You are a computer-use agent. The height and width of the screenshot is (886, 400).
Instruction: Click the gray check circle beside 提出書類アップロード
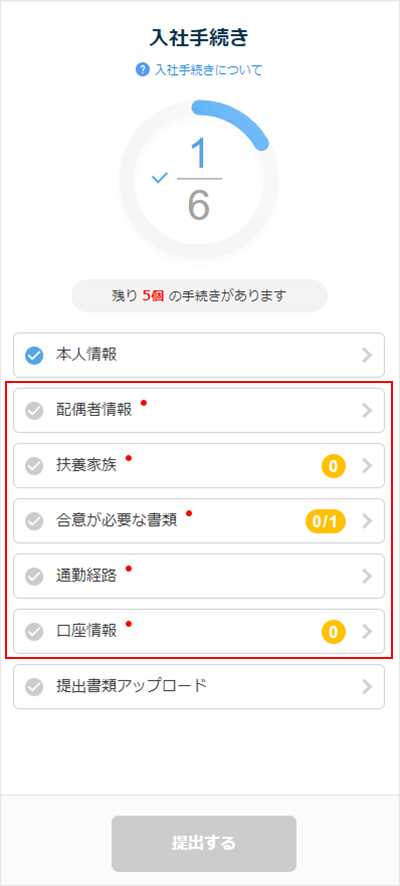pos(34,687)
